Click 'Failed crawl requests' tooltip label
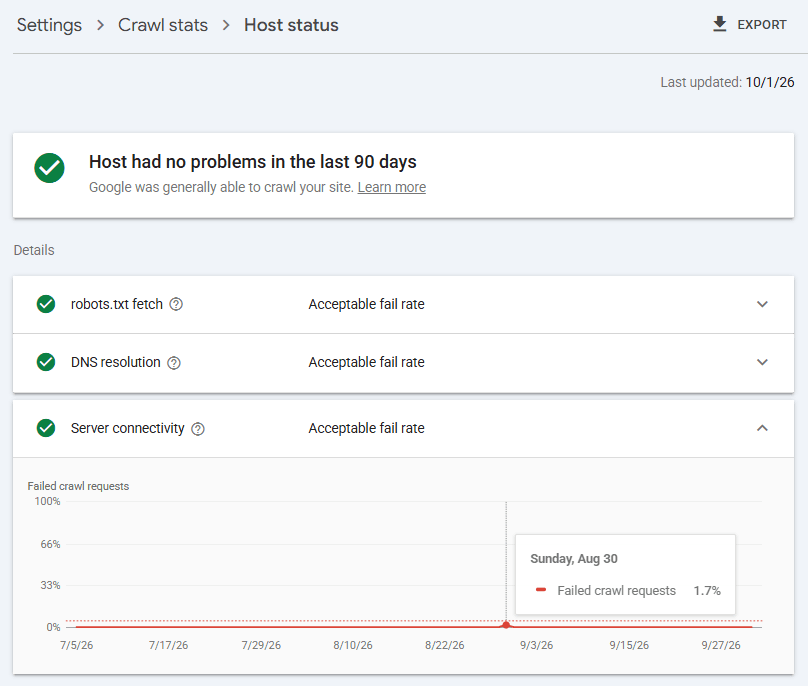The image size is (808, 686). click(616, 591)
